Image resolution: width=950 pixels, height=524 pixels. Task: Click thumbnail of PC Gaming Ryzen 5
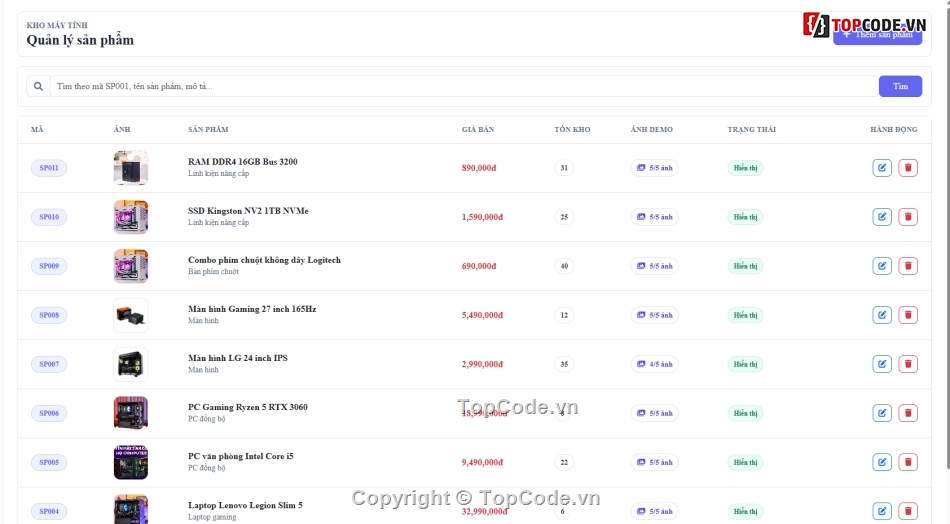coord(131,413)
